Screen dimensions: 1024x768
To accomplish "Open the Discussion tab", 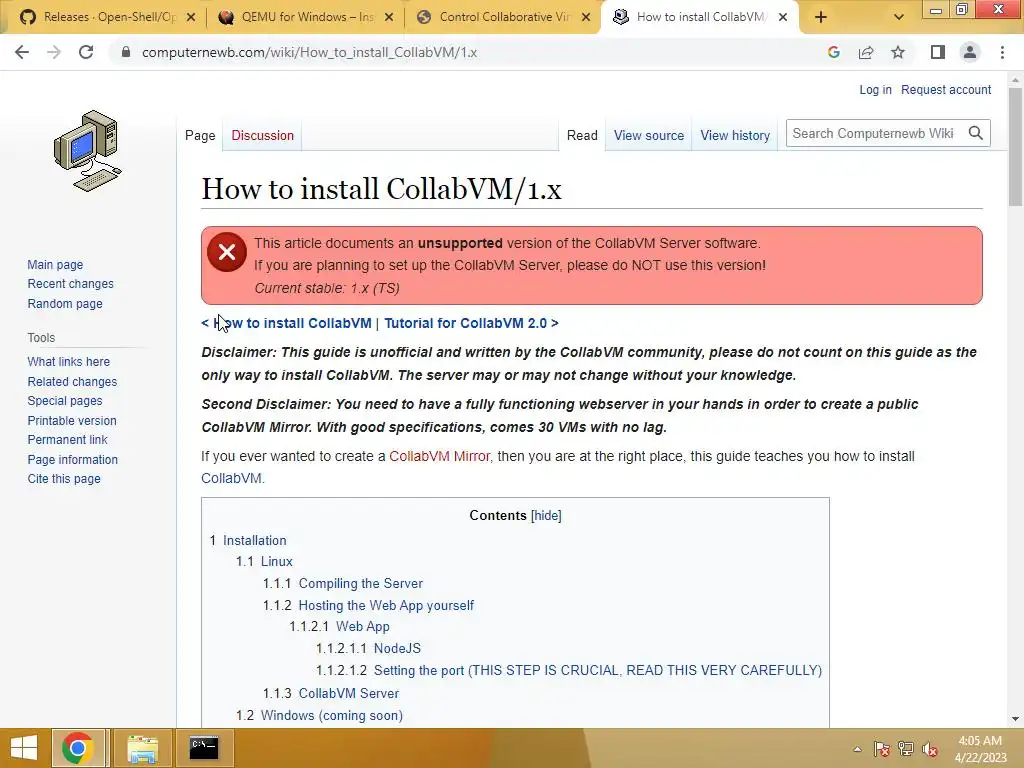I will tap(263, 135).
